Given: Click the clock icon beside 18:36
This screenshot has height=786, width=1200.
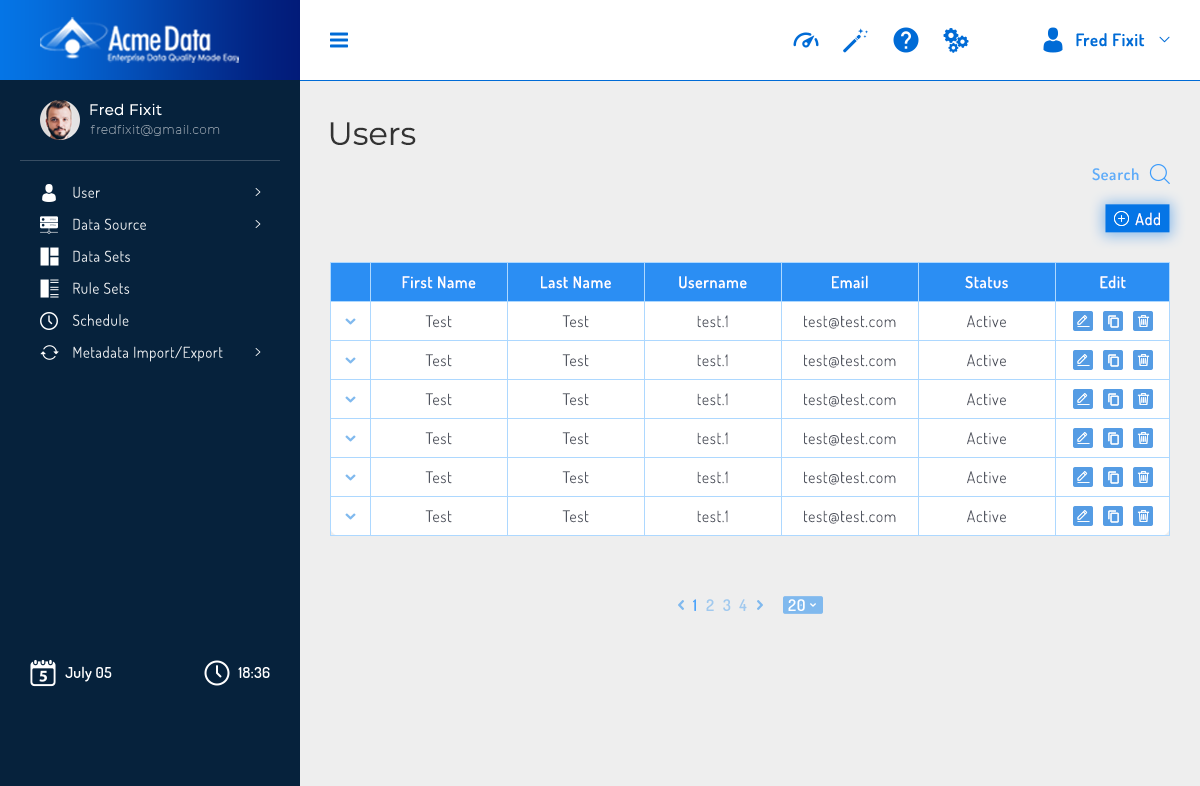Looking at the screenshot, I should tap(217, 673).
